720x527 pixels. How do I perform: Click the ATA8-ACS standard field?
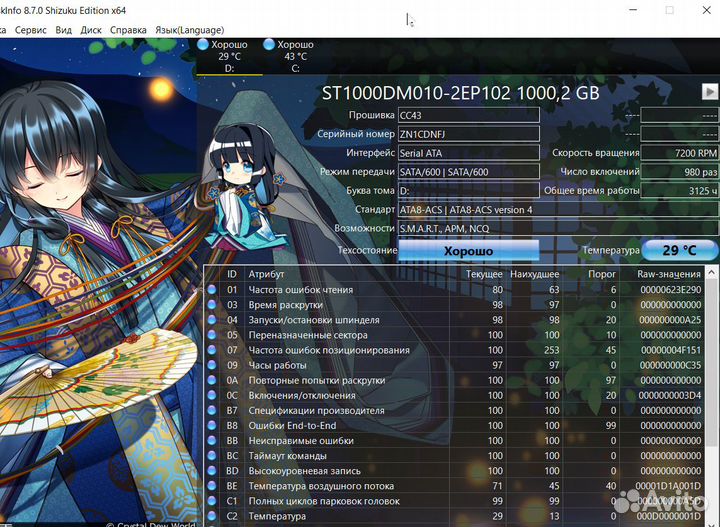(x=558, y=210)
